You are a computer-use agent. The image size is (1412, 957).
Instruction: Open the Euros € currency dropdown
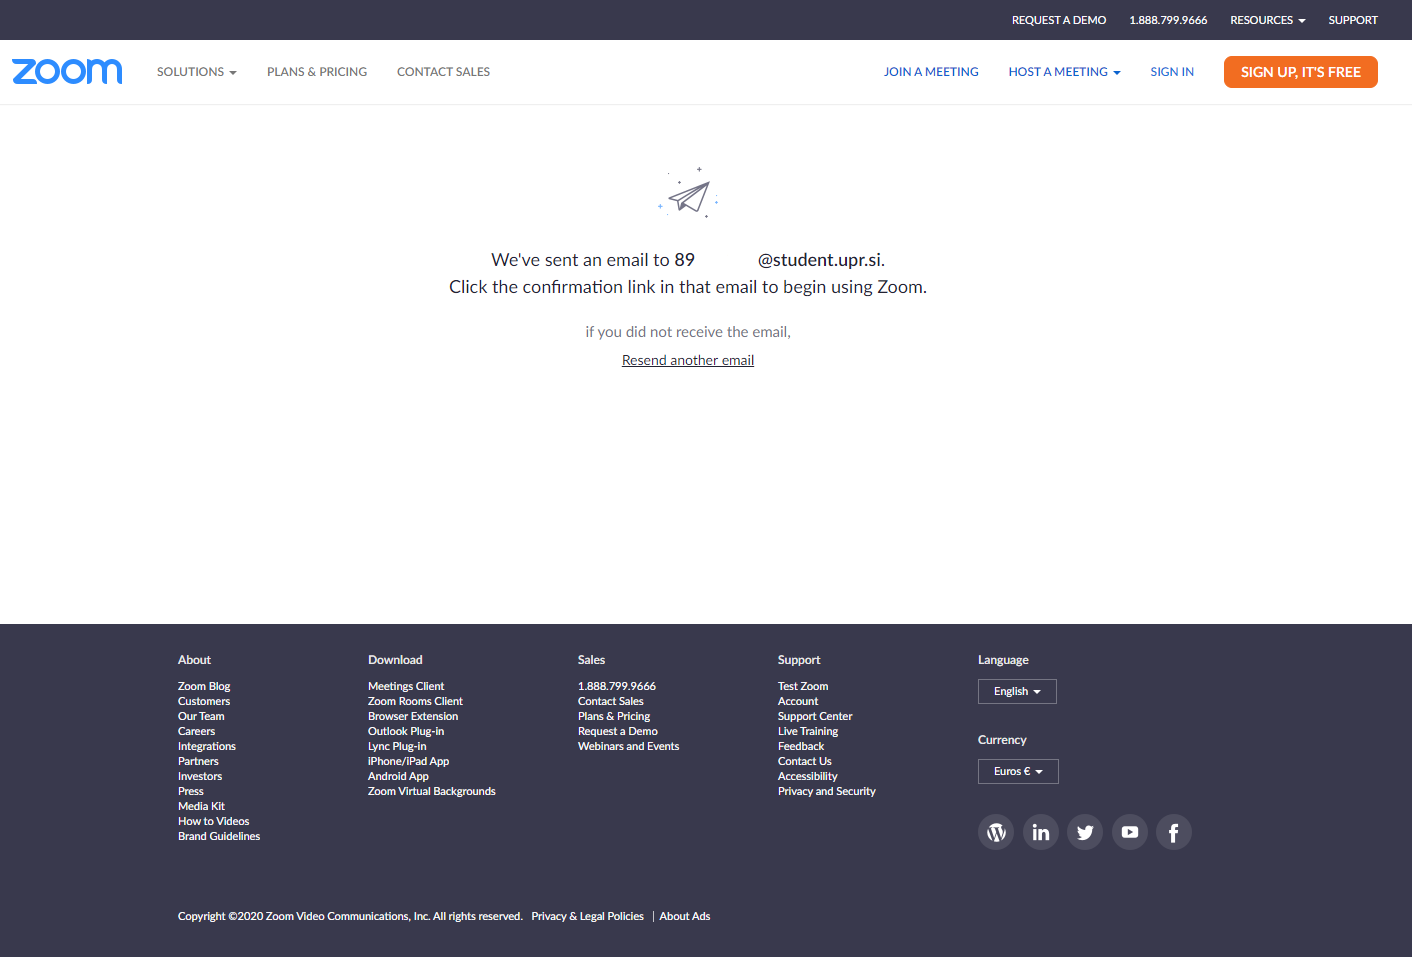point(1018,771)
